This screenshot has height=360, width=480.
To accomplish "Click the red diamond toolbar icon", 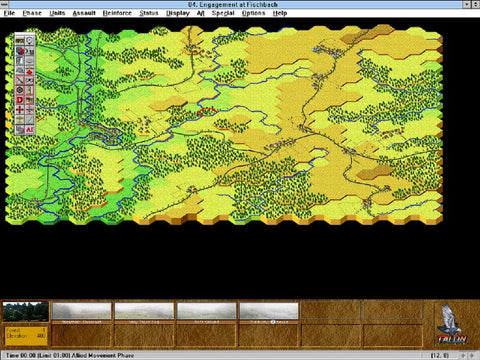I will tap(30, 71).
